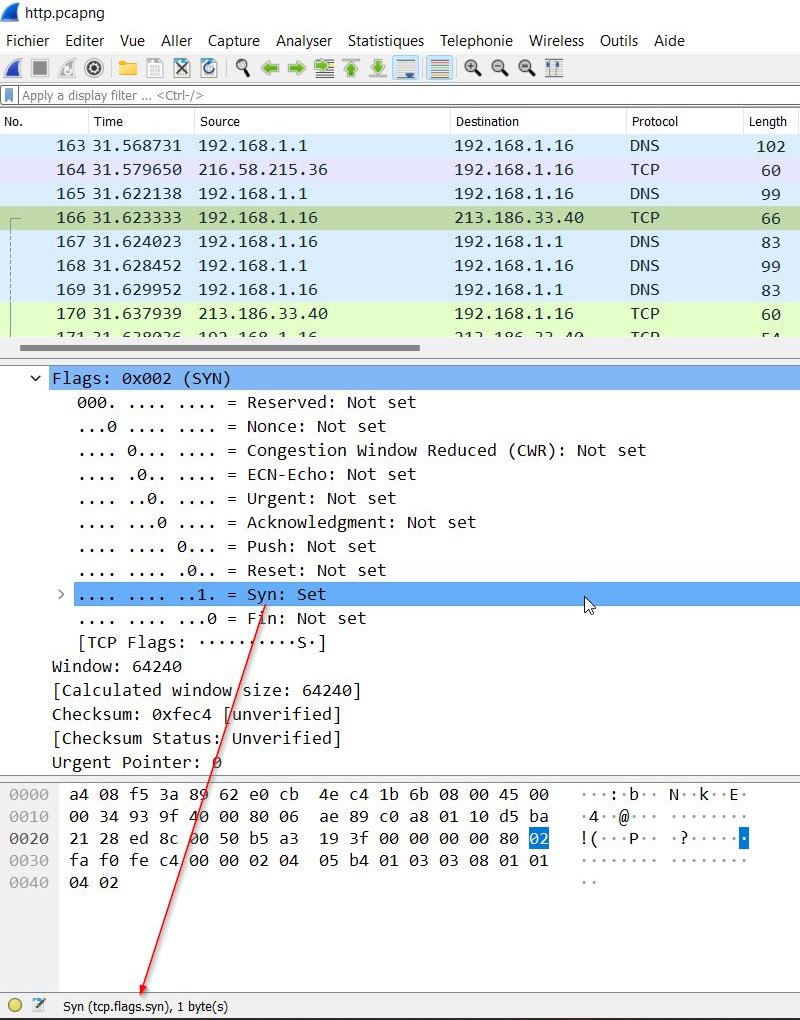Sort packets by the Time column header
800x1020 pixels.
[x=141, y=122]
